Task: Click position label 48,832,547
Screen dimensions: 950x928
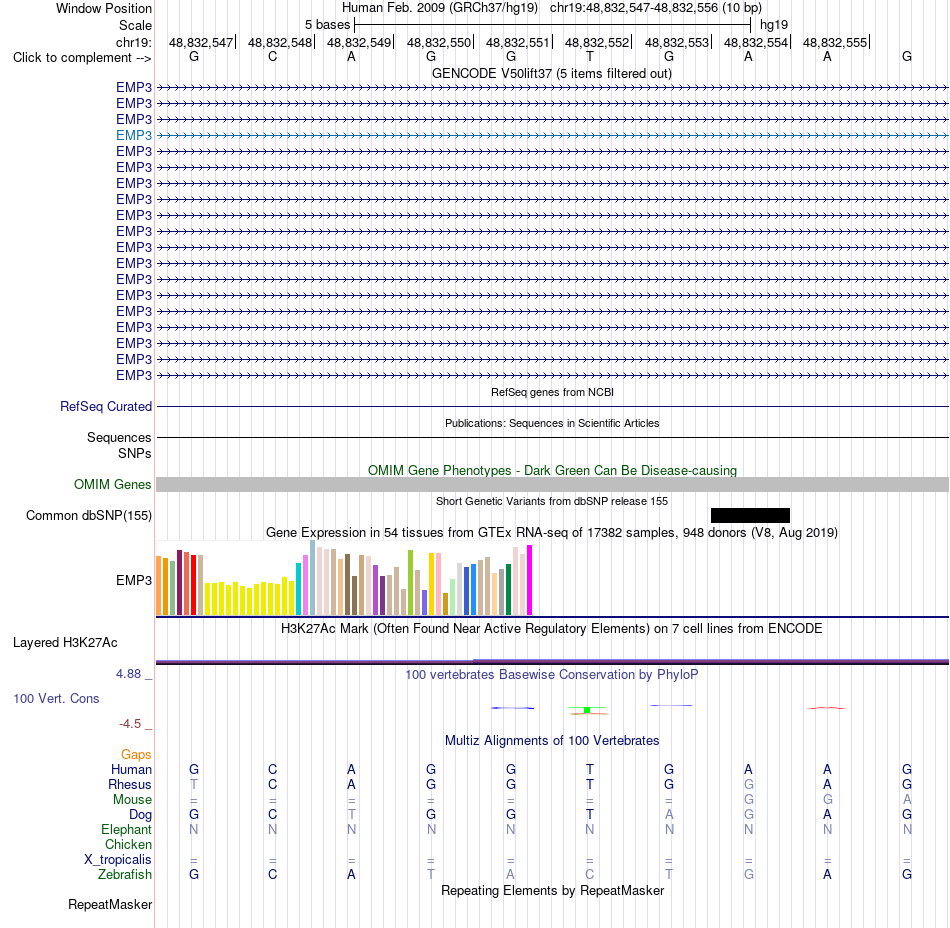Action: tap(201, 42)
